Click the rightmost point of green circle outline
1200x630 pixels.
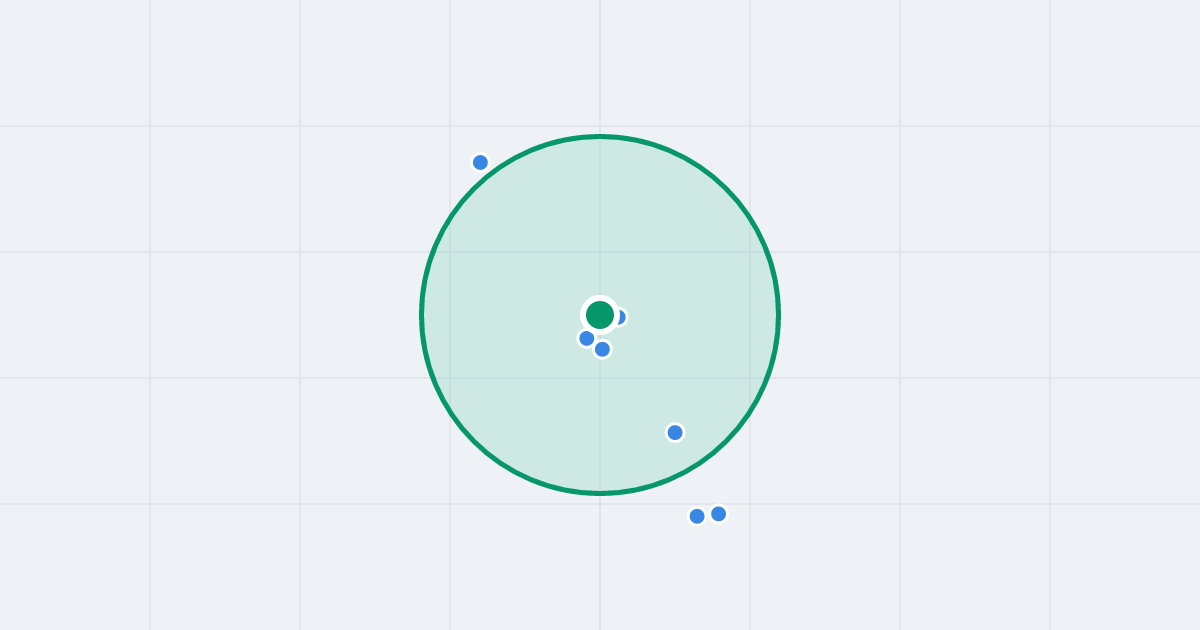pyautogui.click(x=779, y=315)
